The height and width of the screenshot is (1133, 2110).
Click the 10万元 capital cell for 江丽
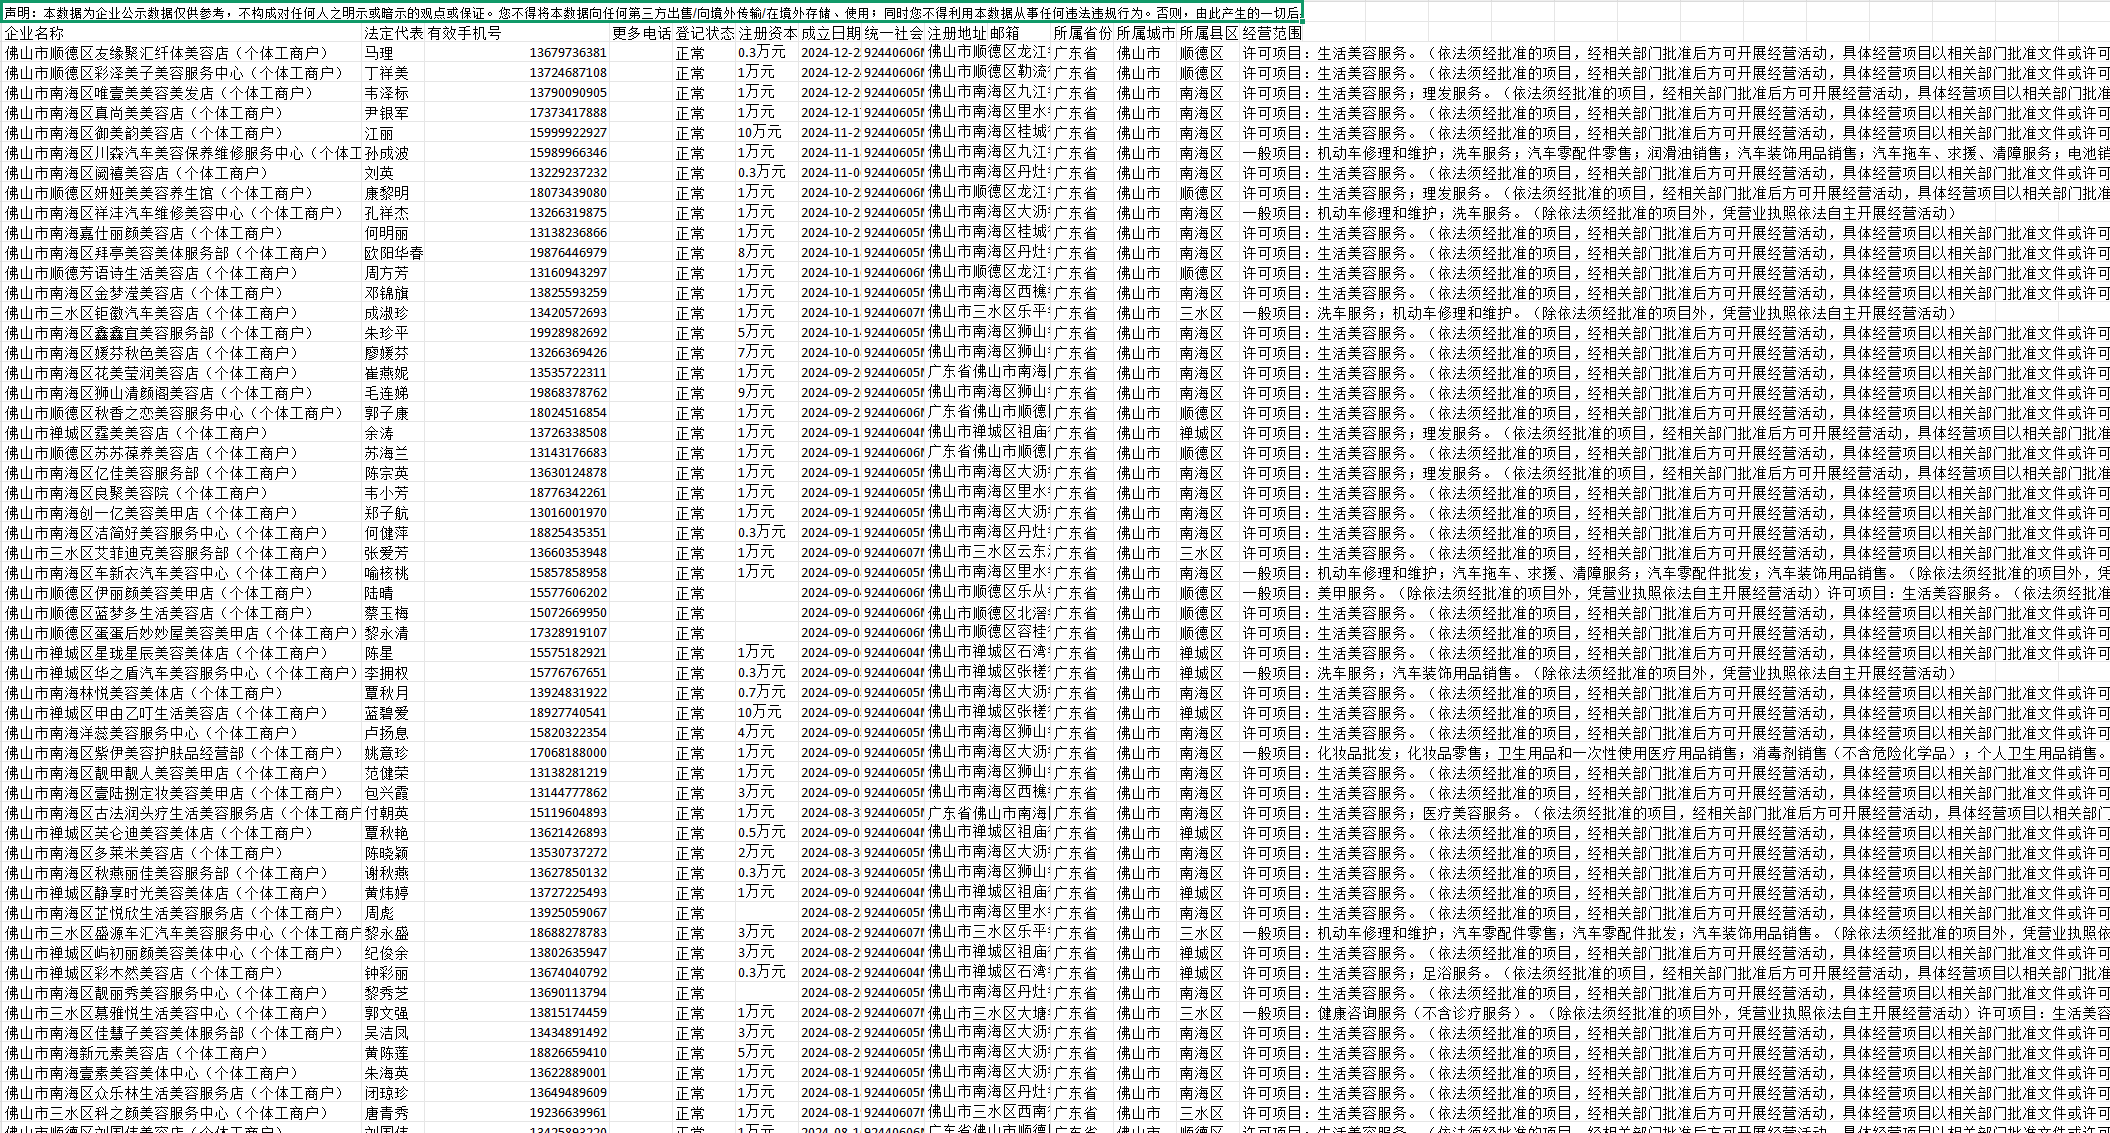pyautogui.click(x=759, y=133)
